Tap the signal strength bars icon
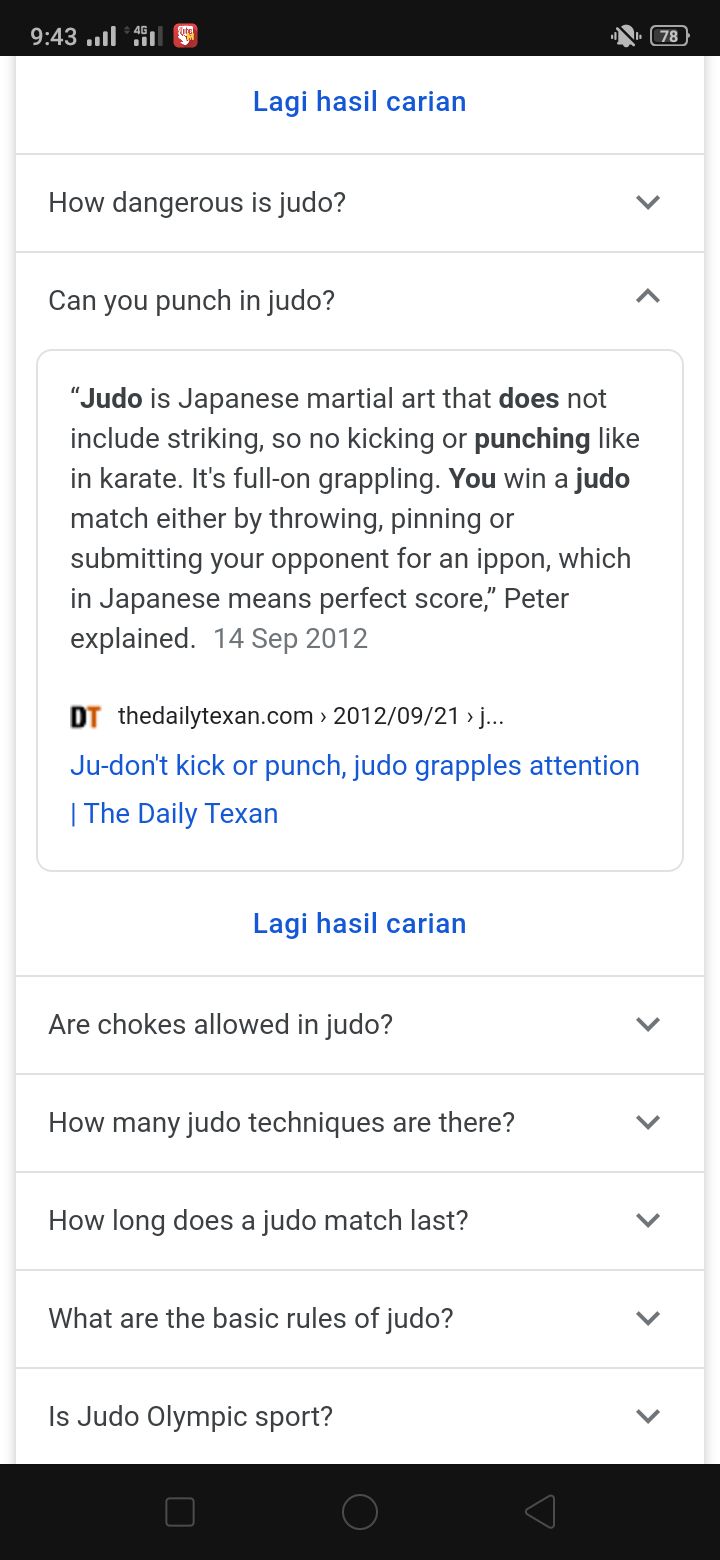This screenshot has height=1560, width=720. 102,37
